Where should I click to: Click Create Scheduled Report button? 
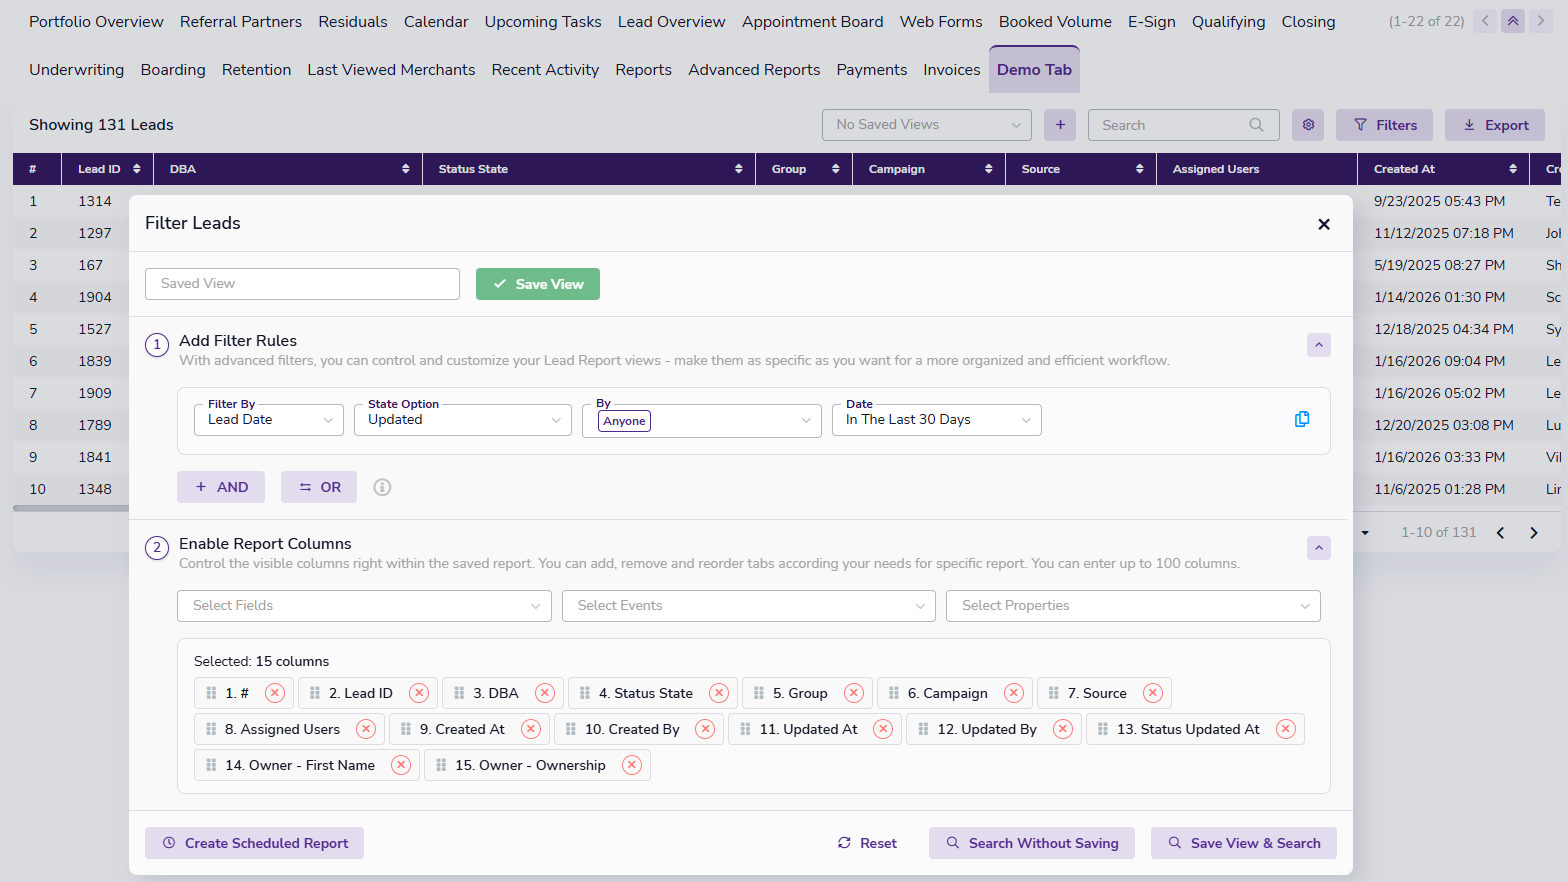pos(254,843)
